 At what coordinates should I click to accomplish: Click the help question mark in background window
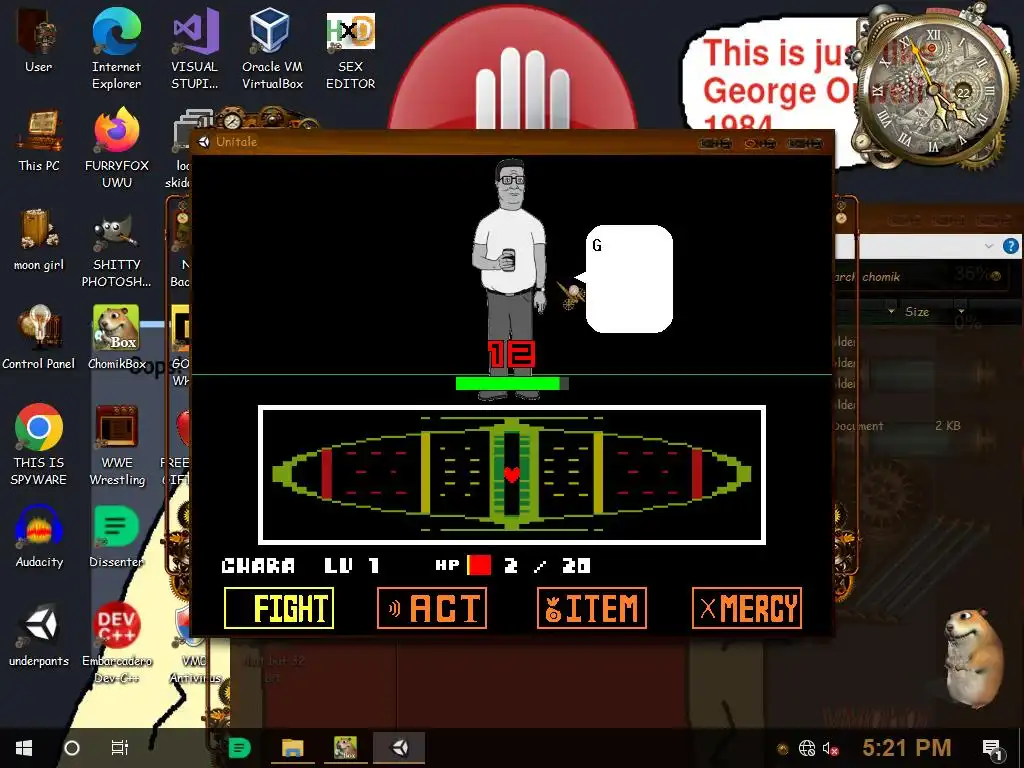pyautogui.click(x=1010, y=246)
